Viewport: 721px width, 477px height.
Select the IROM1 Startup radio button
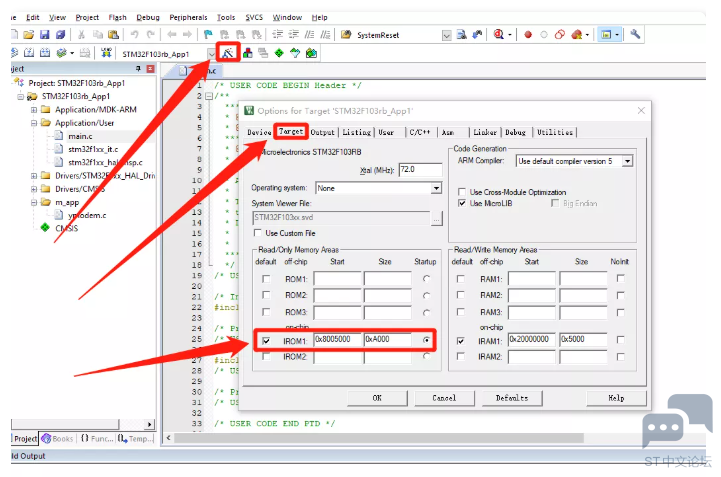[427, 340]
